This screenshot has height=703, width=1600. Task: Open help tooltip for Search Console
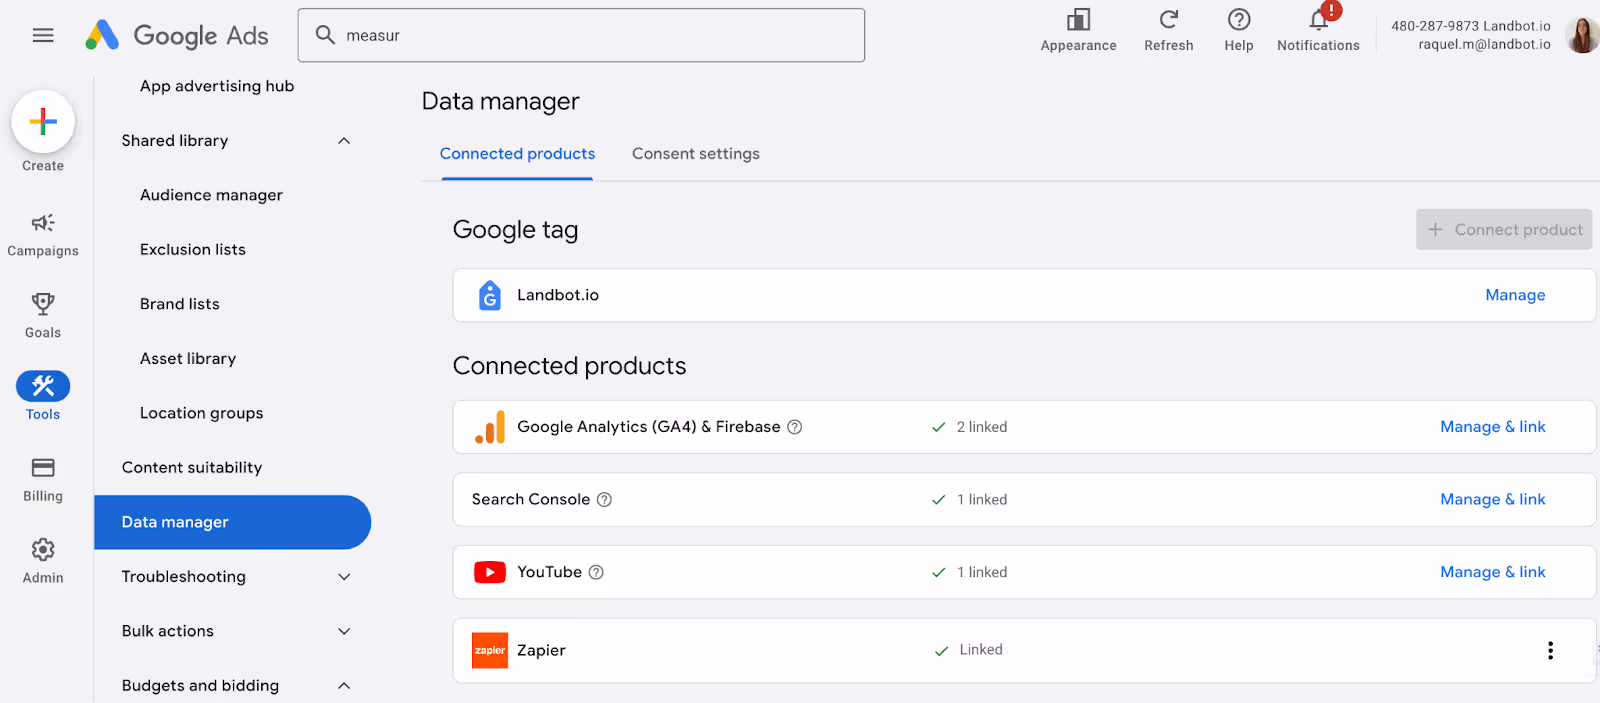pos(604,500)
